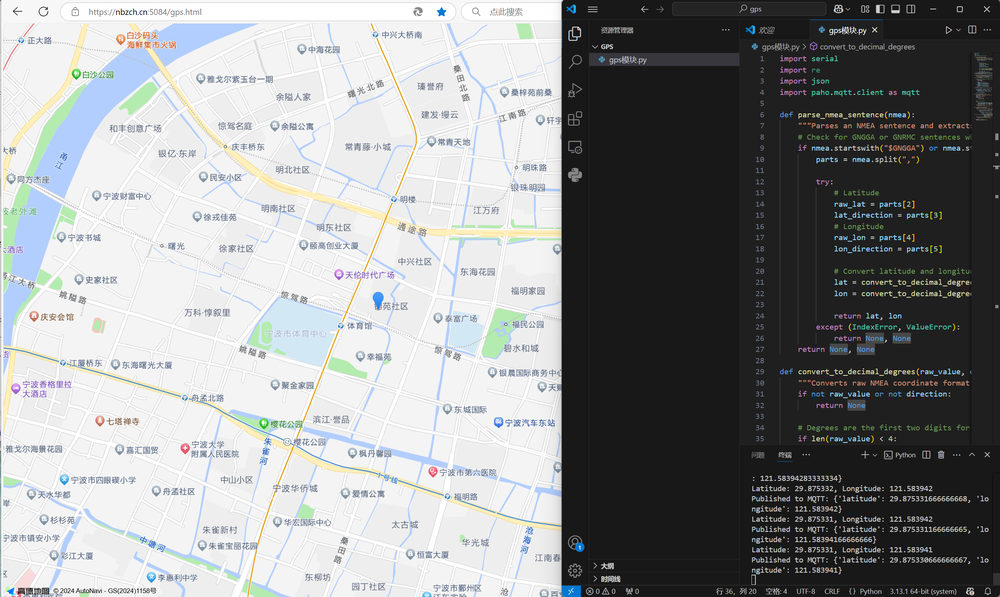
Task: Switch to the gps模块.py editor tab
Action: [846, 30]
